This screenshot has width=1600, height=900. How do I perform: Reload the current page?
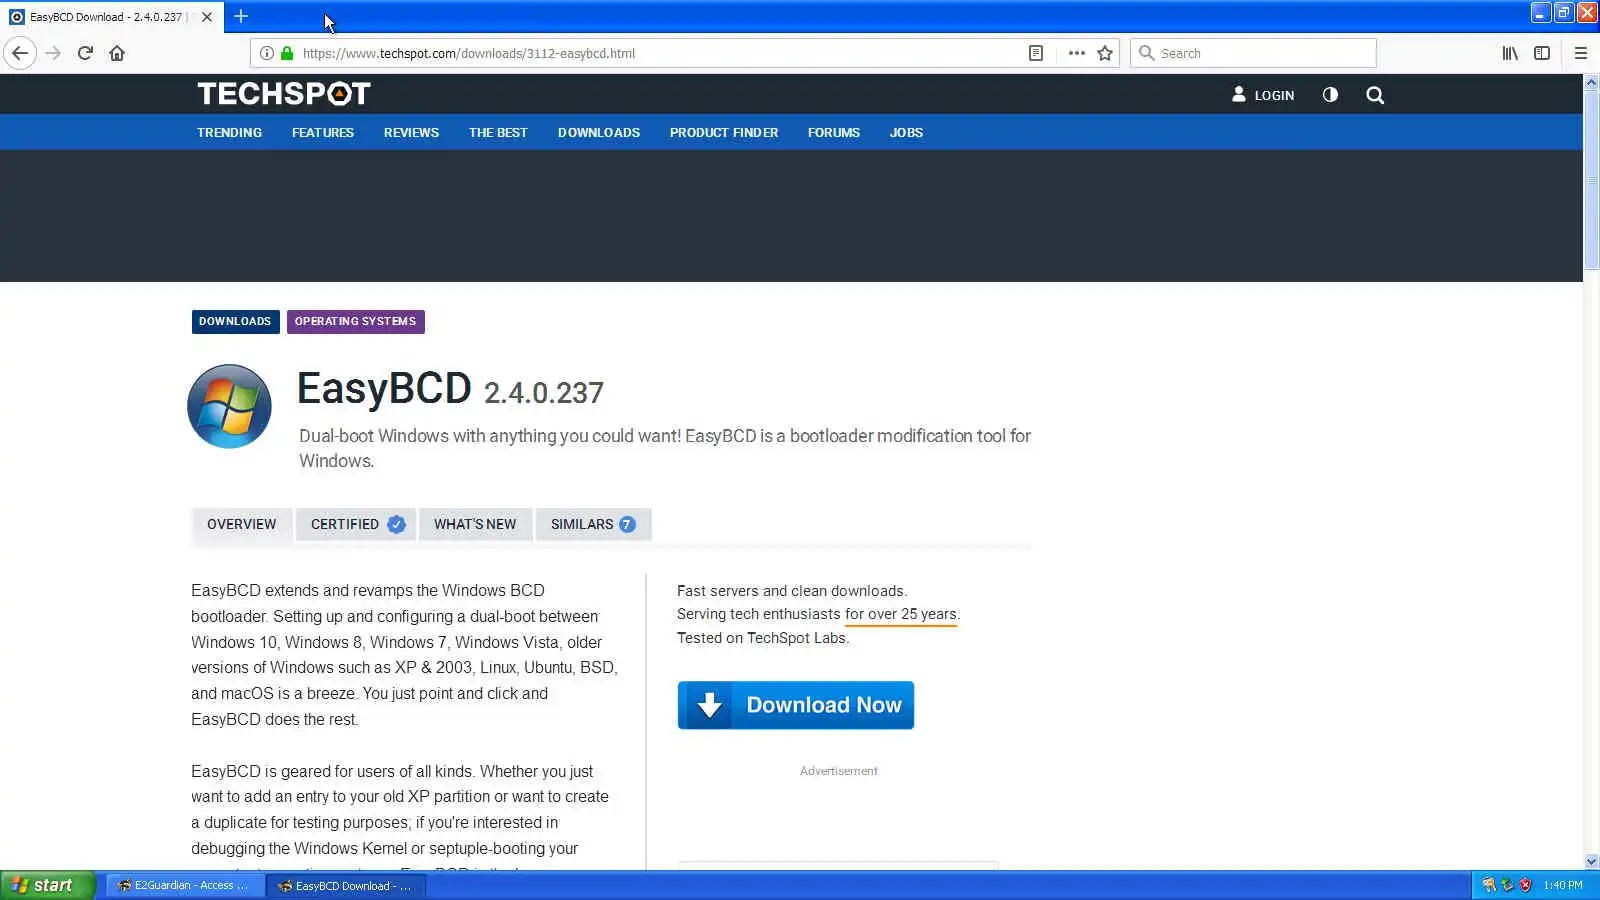pos(85,53)
